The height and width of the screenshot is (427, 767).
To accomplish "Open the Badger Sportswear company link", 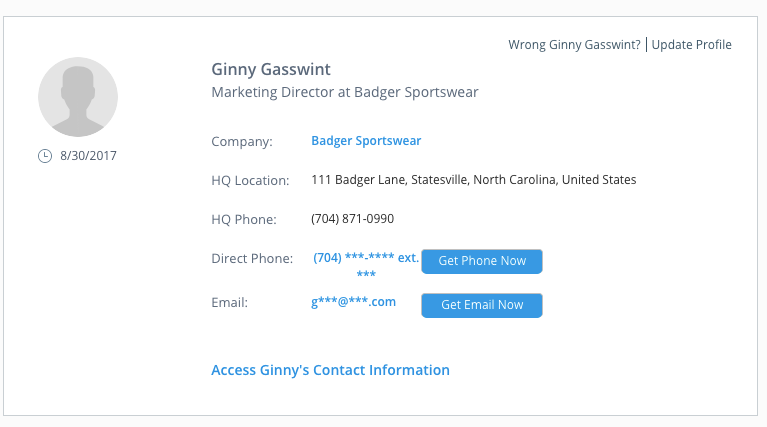I will pyautogui.click(x=366, y=141).
